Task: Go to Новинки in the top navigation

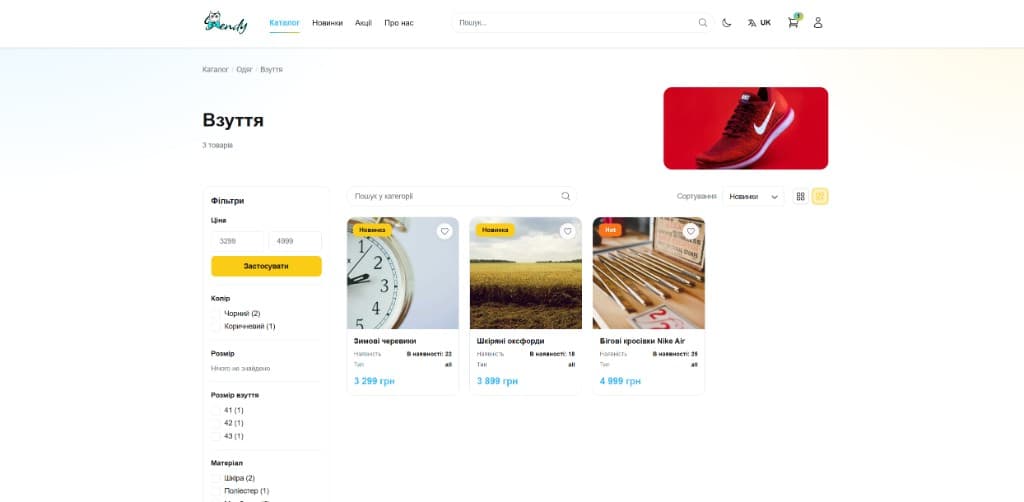Action: [x=327, y=23]
